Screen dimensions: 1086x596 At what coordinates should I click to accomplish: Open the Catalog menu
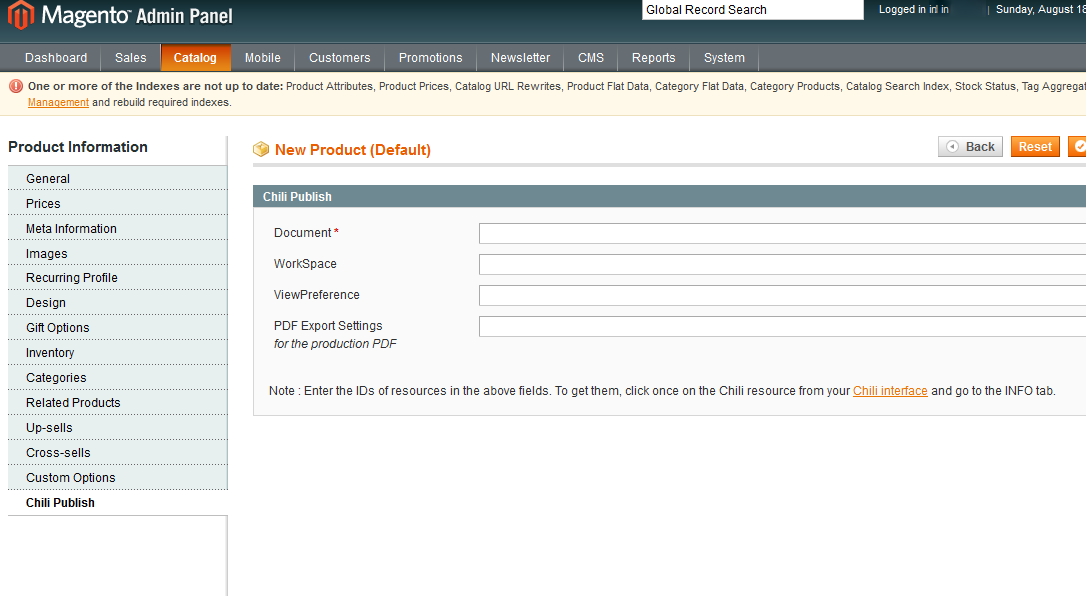(x=195, y=58)
